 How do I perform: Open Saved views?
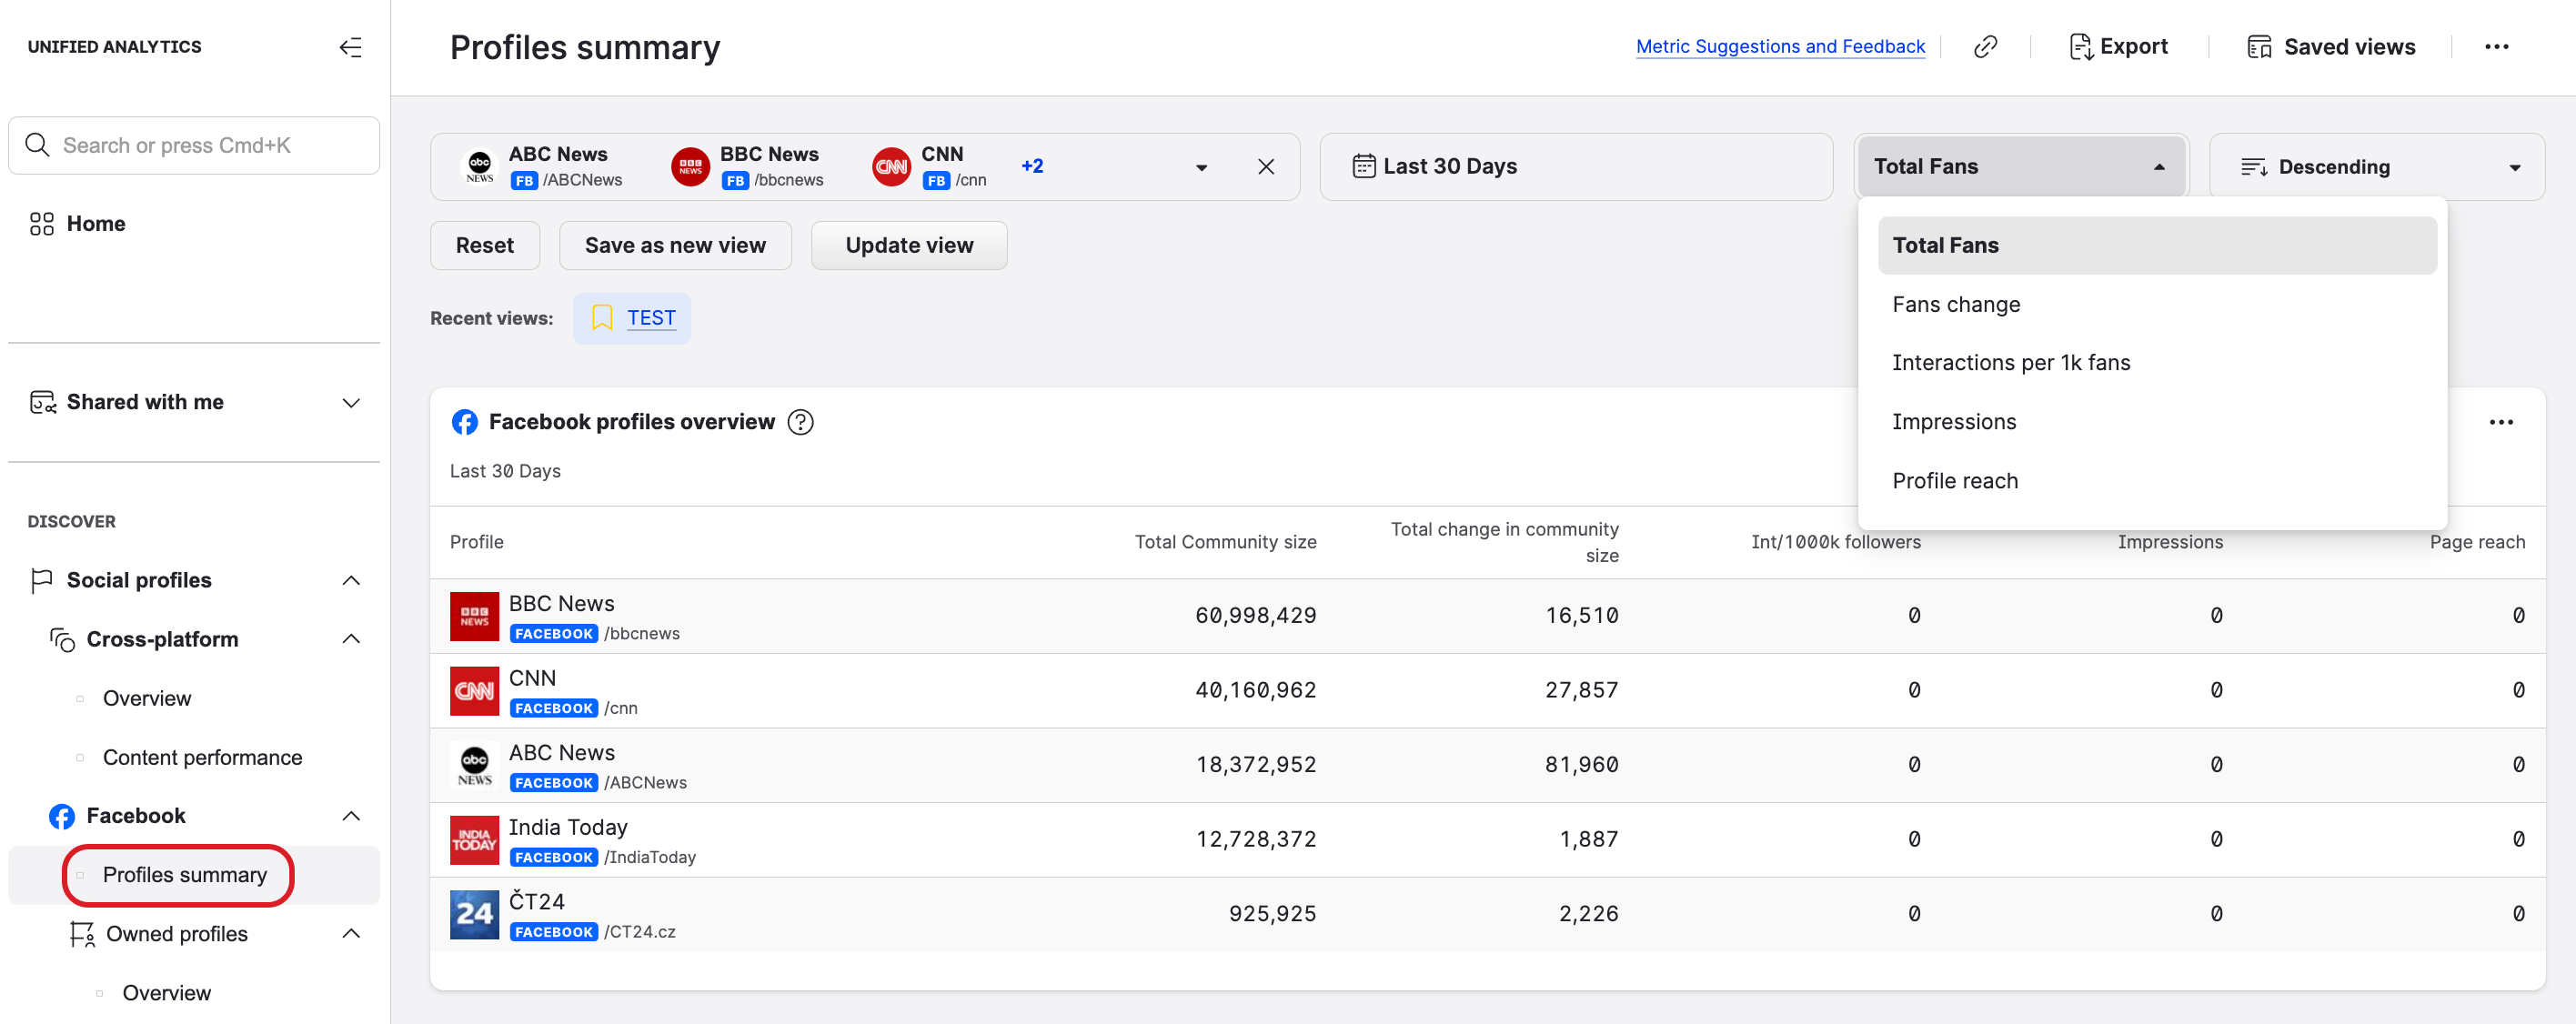click(2331, 46)
